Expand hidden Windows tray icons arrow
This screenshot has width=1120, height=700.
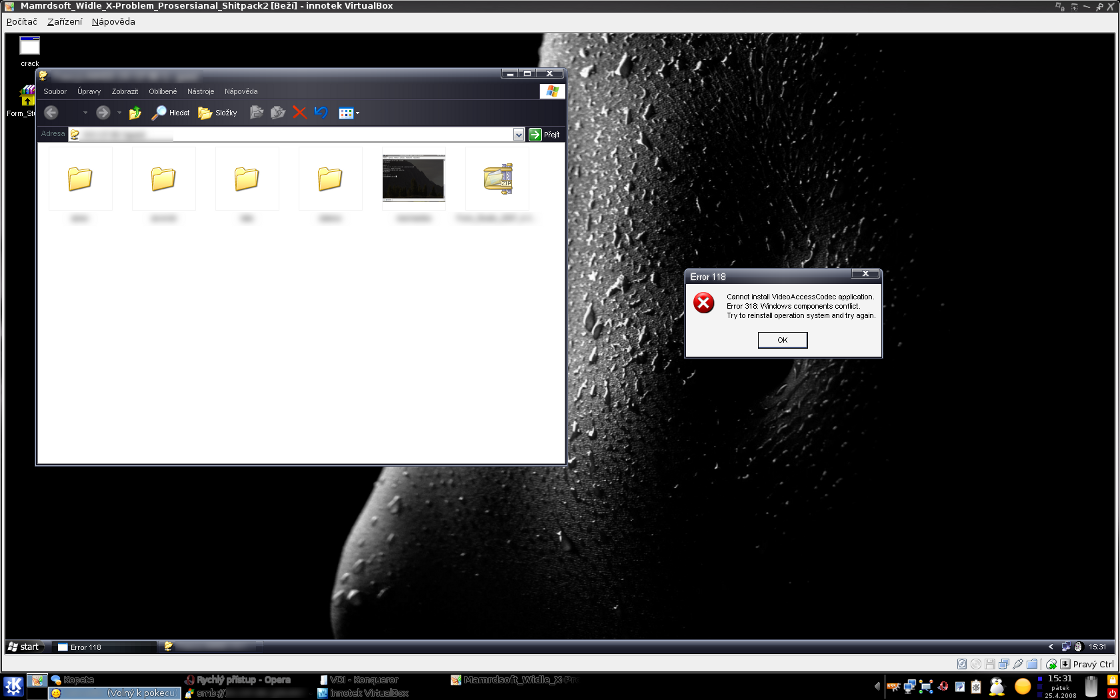(x=1051, y=647)
